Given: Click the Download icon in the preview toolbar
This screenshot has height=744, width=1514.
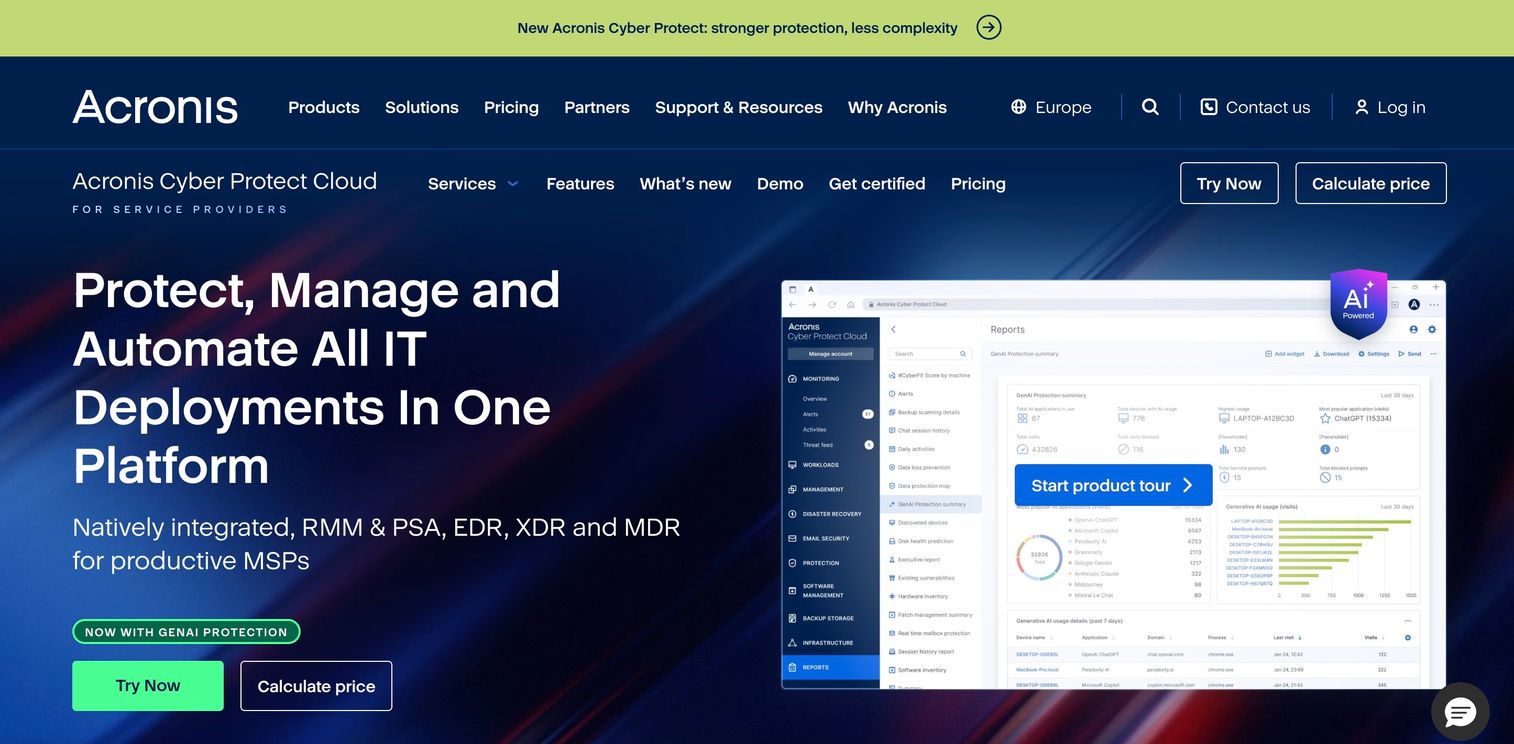Looking at the screenshot, I should coord(1317,354).
